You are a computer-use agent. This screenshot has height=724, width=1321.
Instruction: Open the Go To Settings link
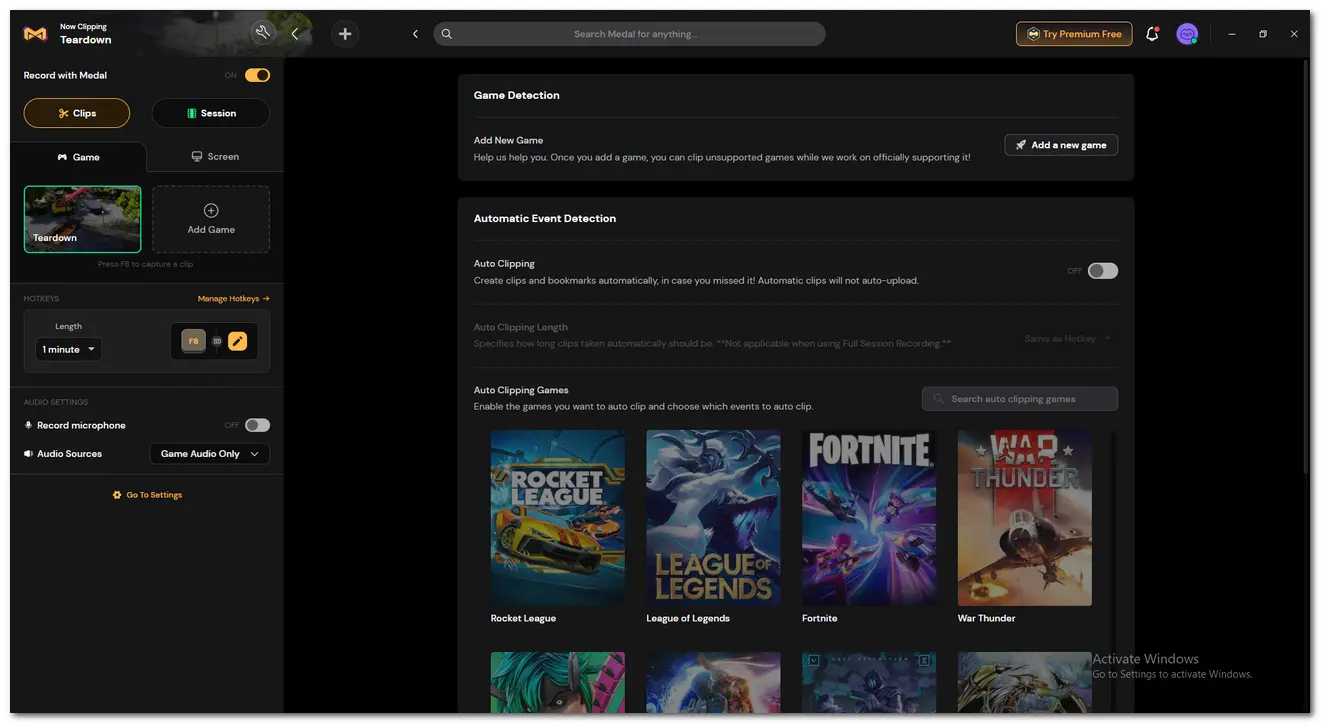[148, 495]
